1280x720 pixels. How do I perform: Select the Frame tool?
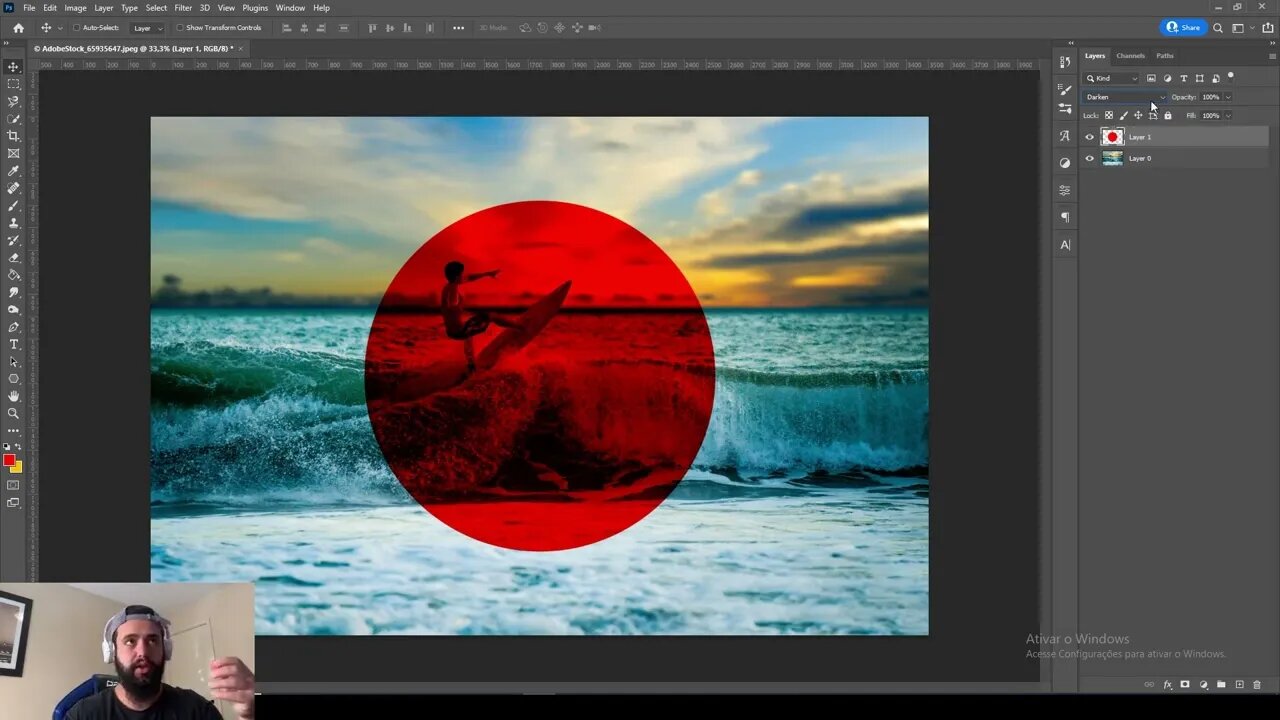(13, 153)
